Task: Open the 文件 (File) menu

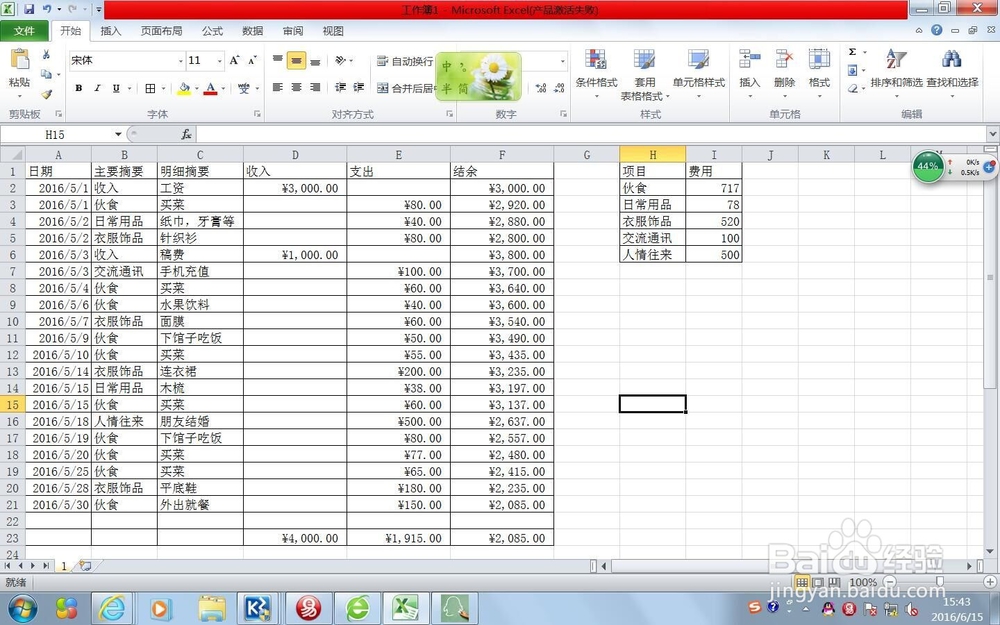Action: [26, 31]
